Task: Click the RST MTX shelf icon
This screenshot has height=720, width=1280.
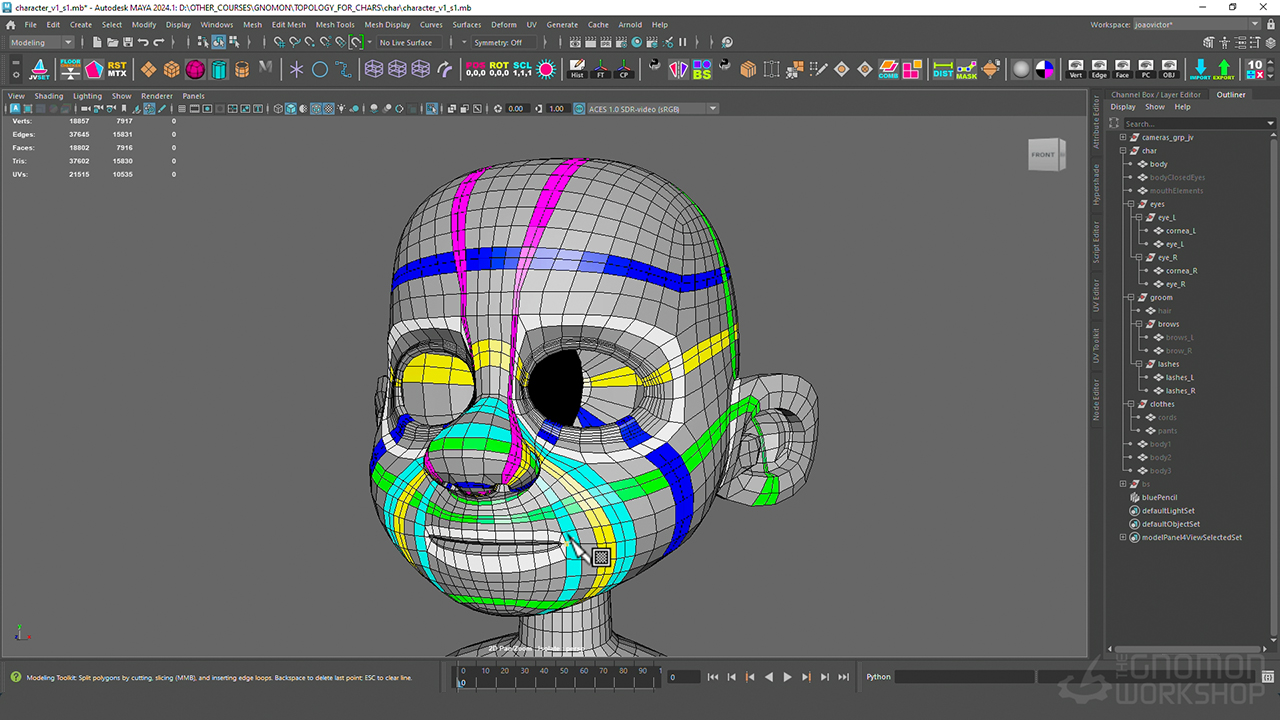Action: pos(117,69)
